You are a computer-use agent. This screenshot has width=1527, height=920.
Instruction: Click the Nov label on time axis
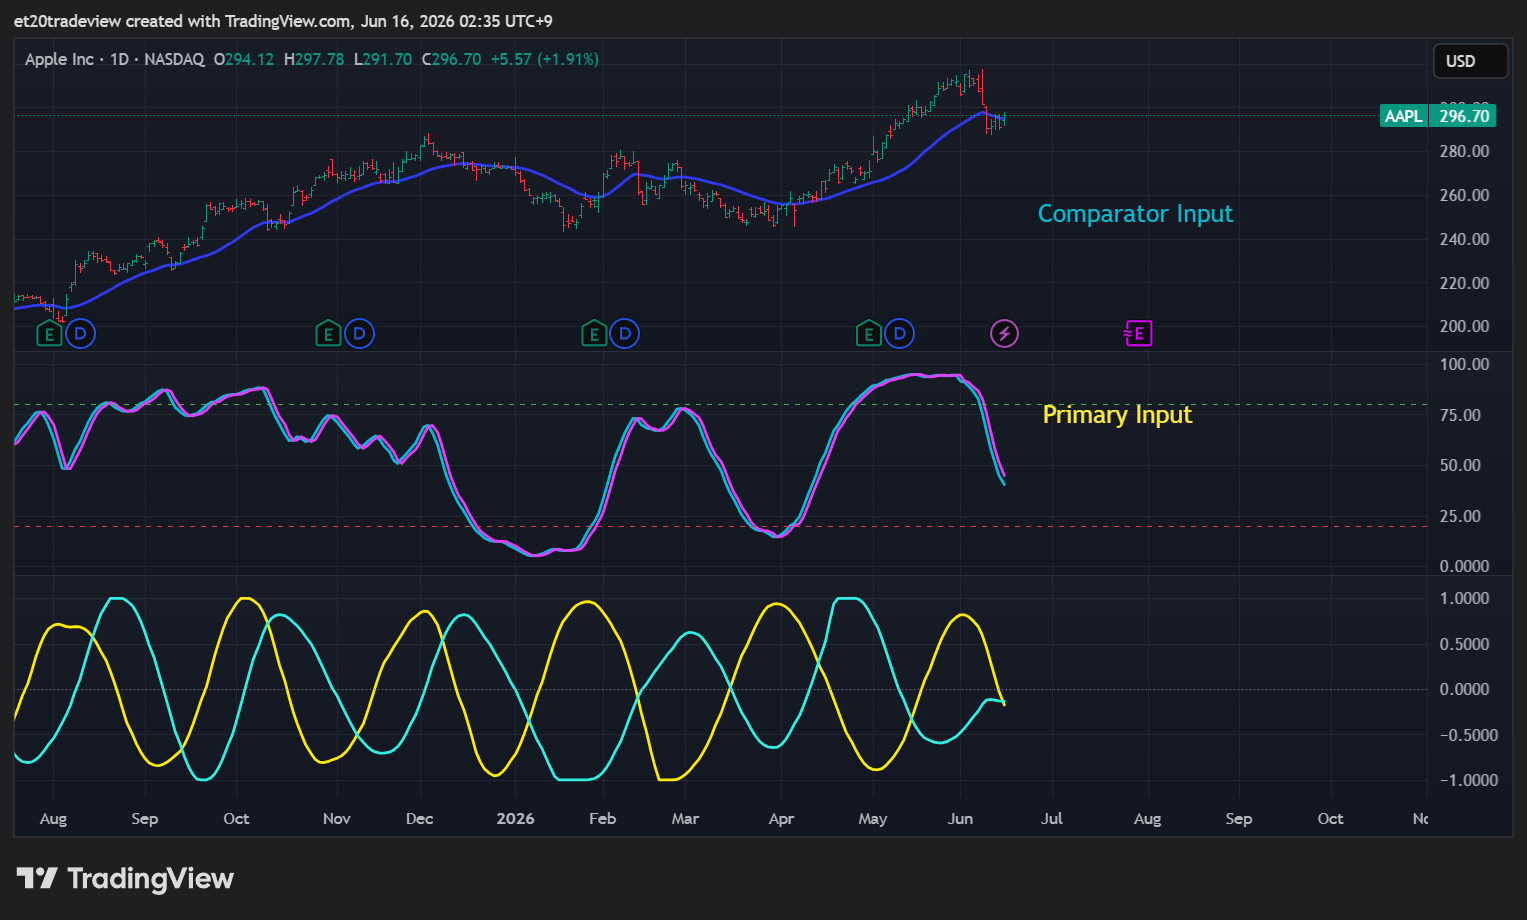336,818
